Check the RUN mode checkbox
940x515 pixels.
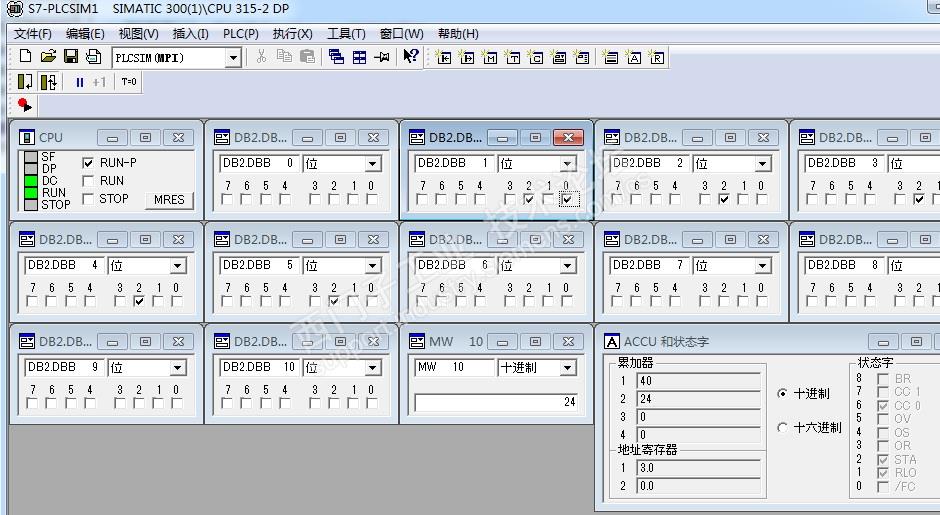point(88,180)
